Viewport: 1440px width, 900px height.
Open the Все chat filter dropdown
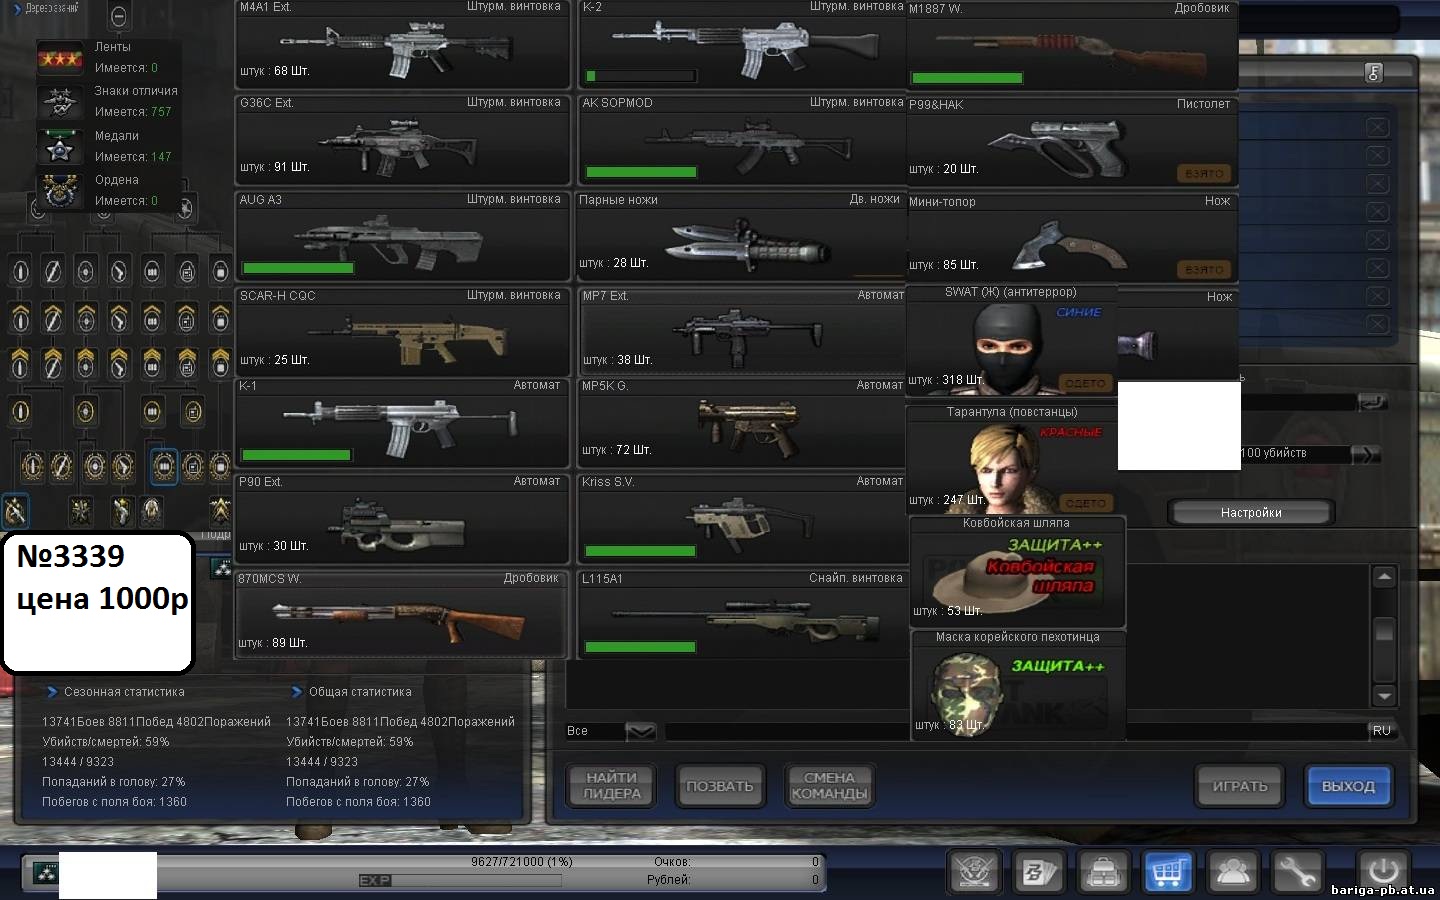pyautogui.click(x=640, y=731)
